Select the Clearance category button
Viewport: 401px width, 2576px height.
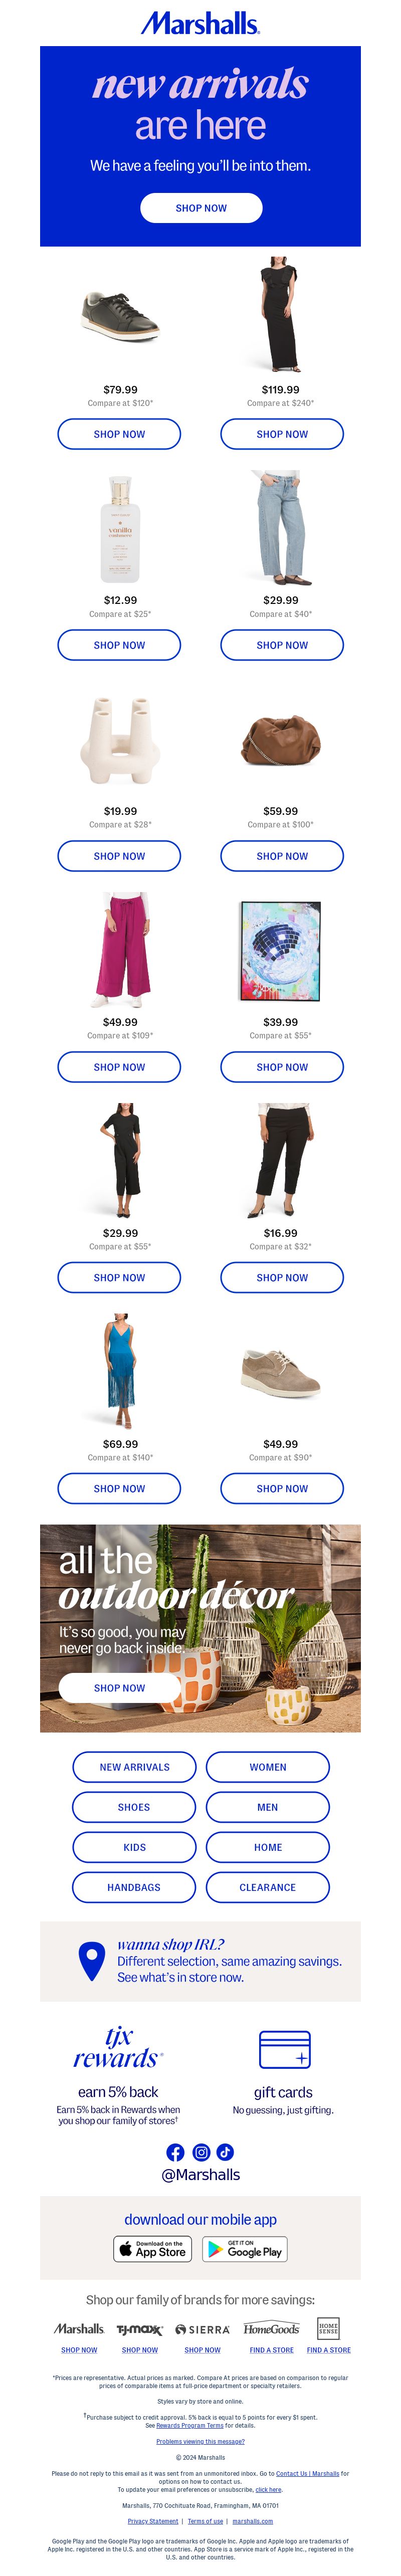point(268,1887)
